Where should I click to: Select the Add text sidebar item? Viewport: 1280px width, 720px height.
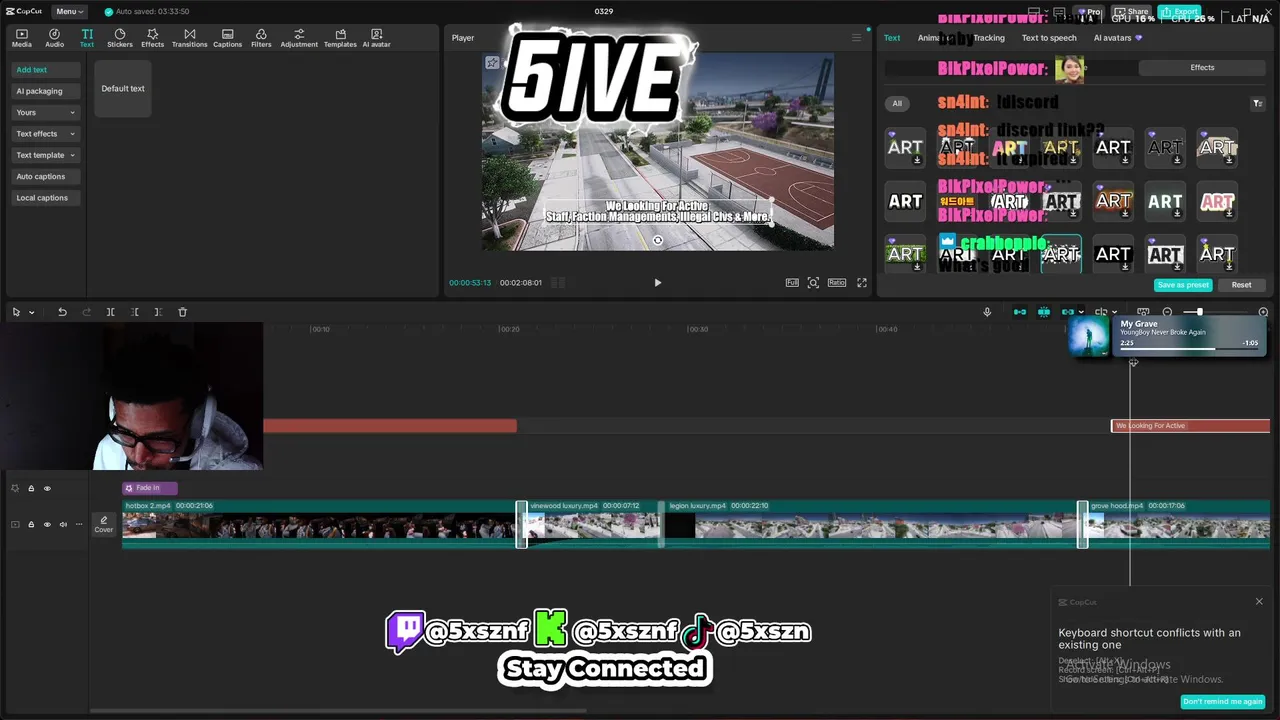pyautogui.click(x=45, y=70)
